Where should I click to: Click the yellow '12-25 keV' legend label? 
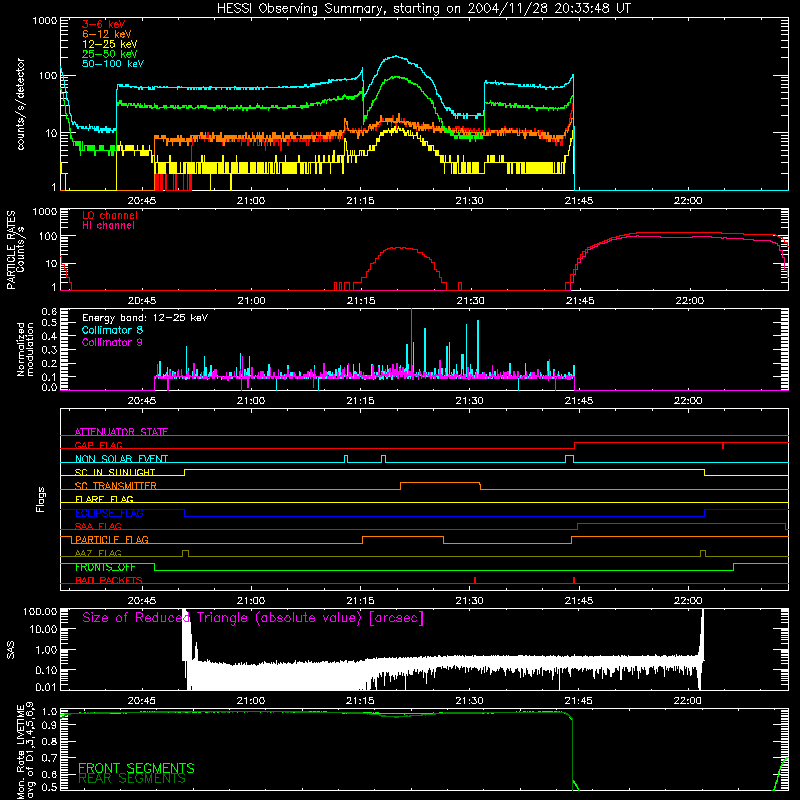[x=109, y=44]
